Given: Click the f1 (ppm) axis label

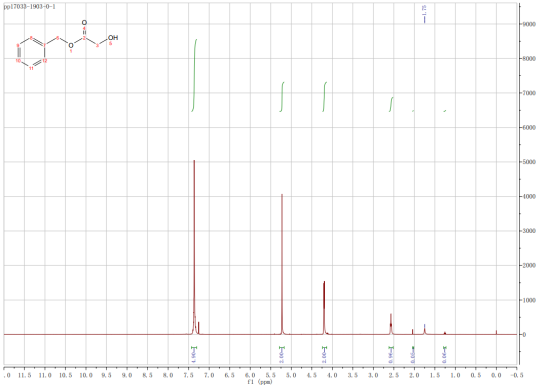Looking at the screenshot, I should (x=260, y=382).
